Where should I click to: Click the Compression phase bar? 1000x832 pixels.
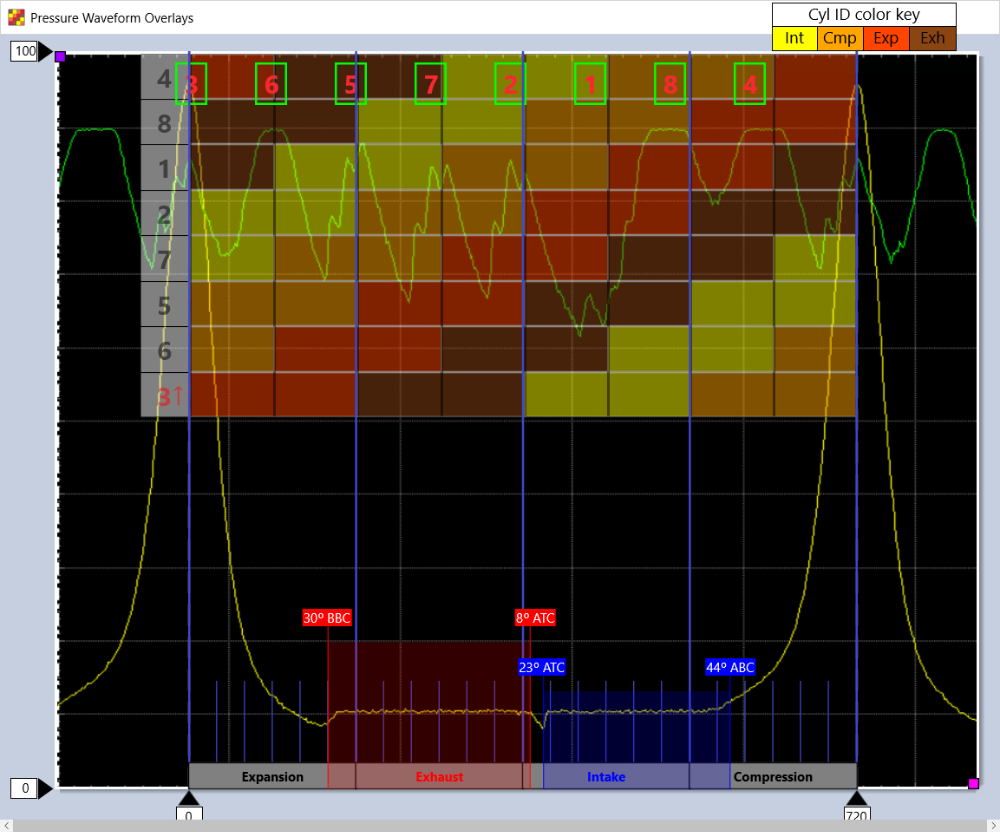773,777
